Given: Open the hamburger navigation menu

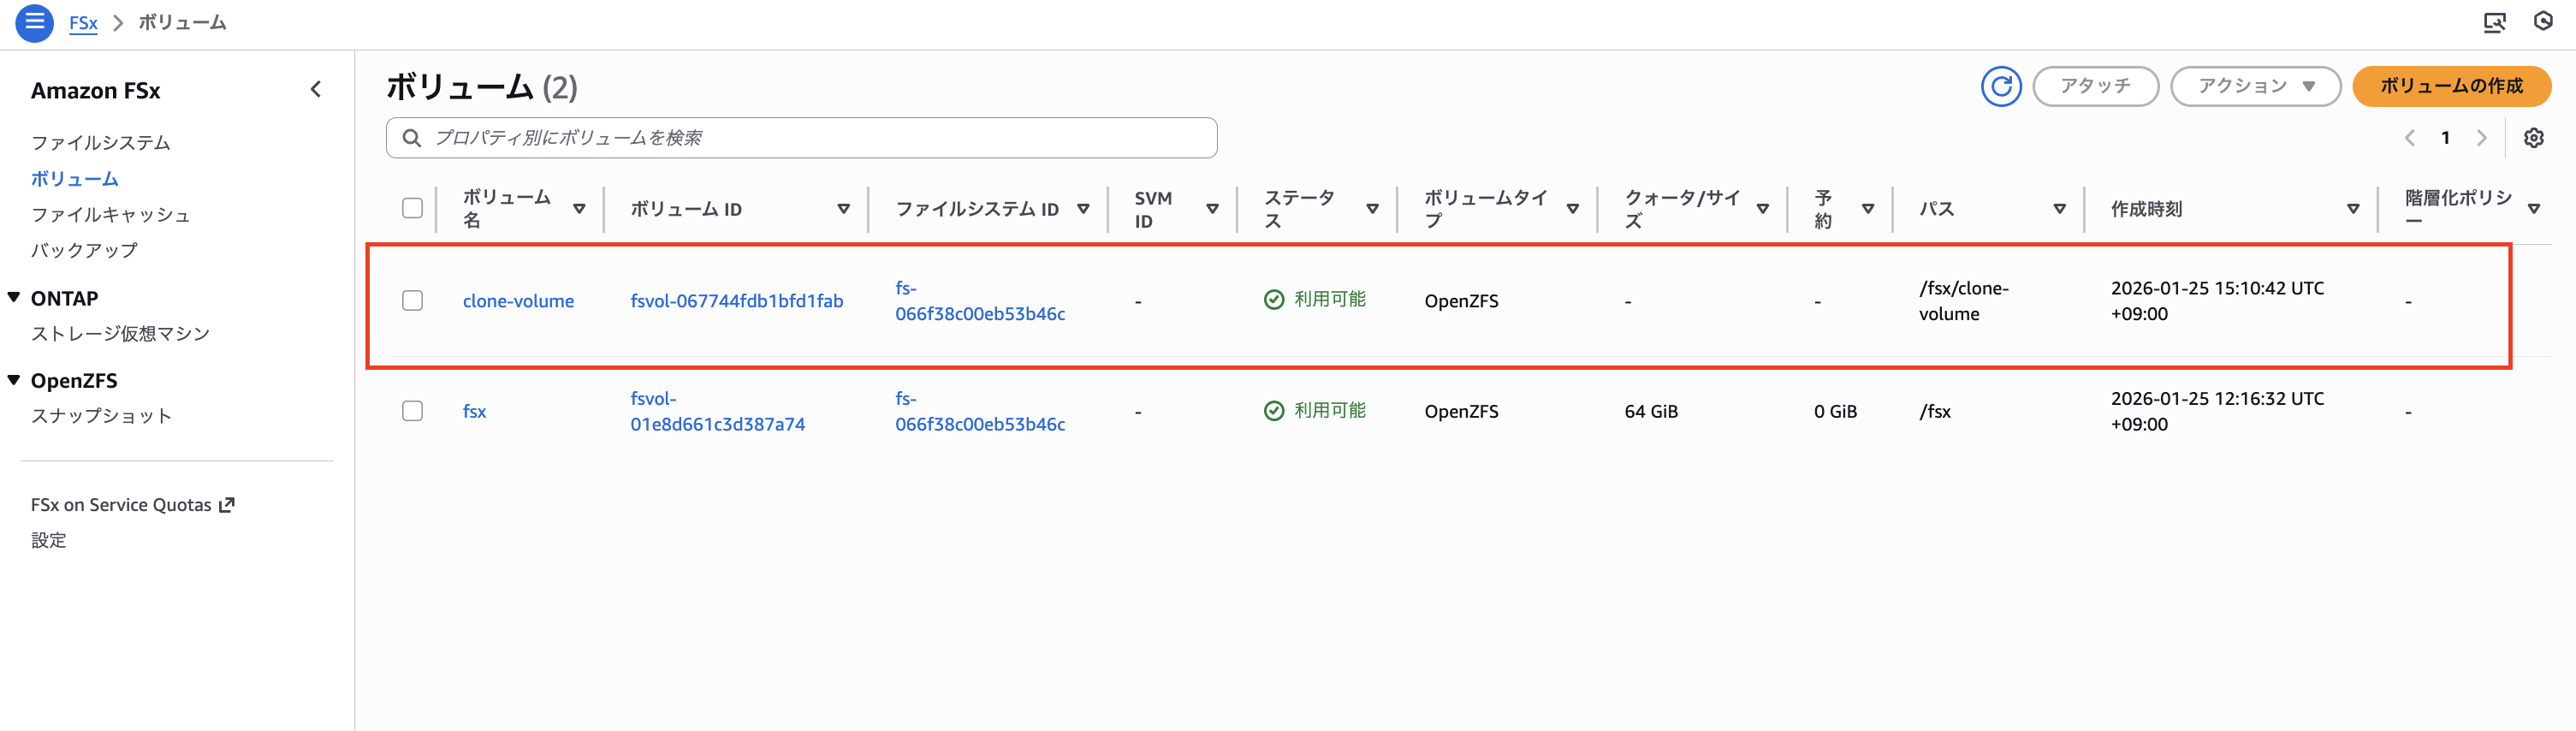Looking at the screenshot, I should click(34, 22).
